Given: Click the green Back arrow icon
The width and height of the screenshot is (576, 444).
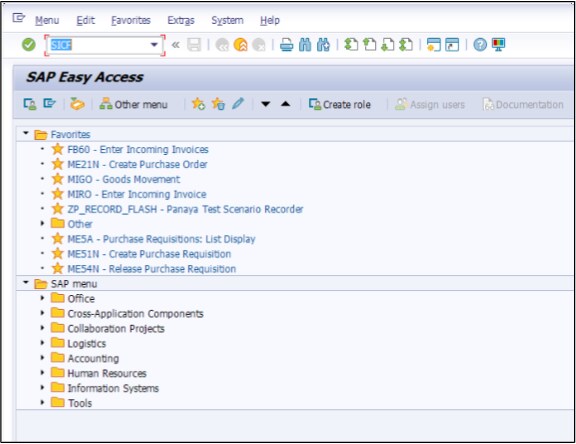Looking at the screenshot, I should (222, 45).
